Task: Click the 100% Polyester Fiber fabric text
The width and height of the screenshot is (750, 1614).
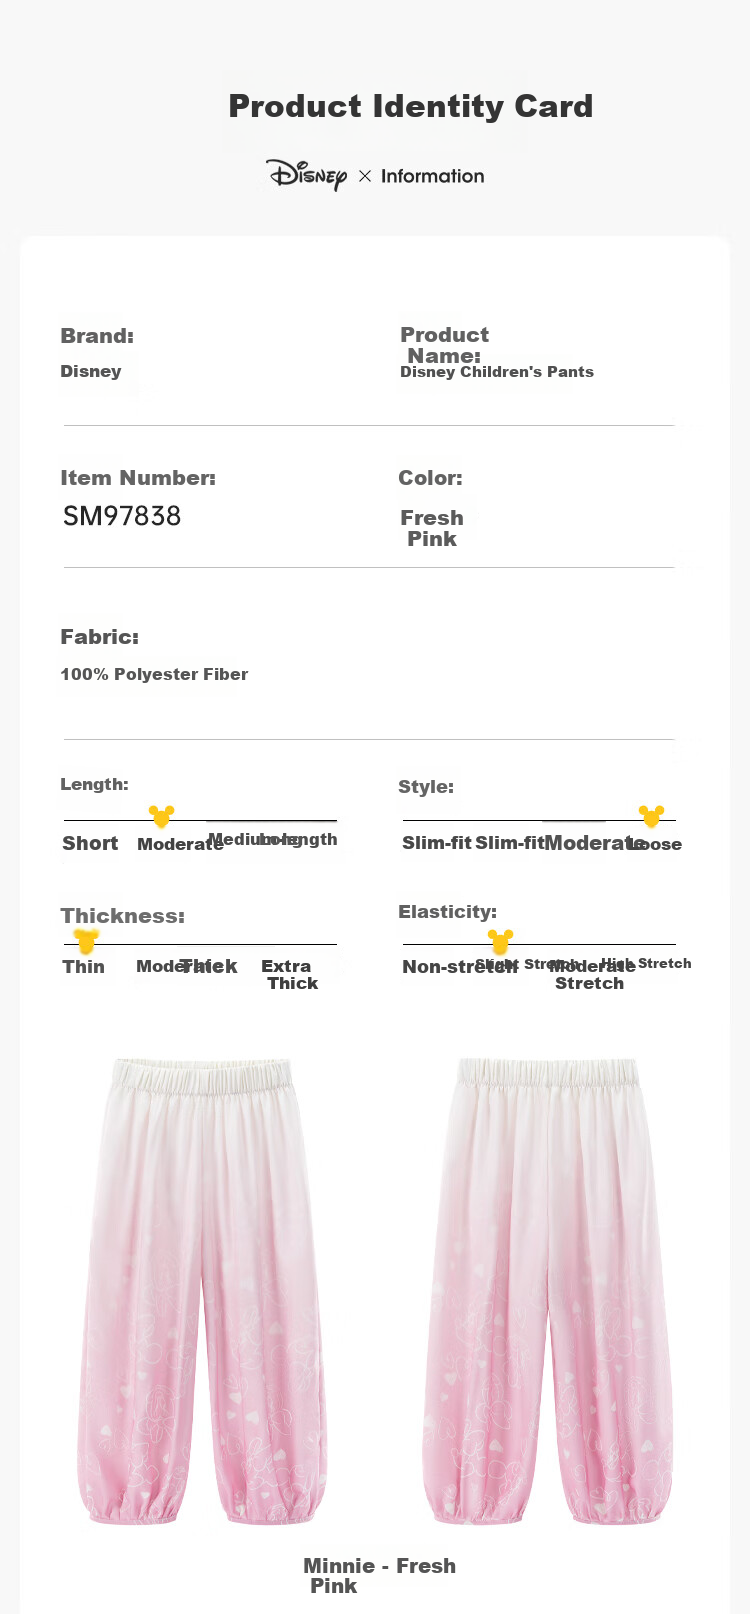Action: pos(154,674)
